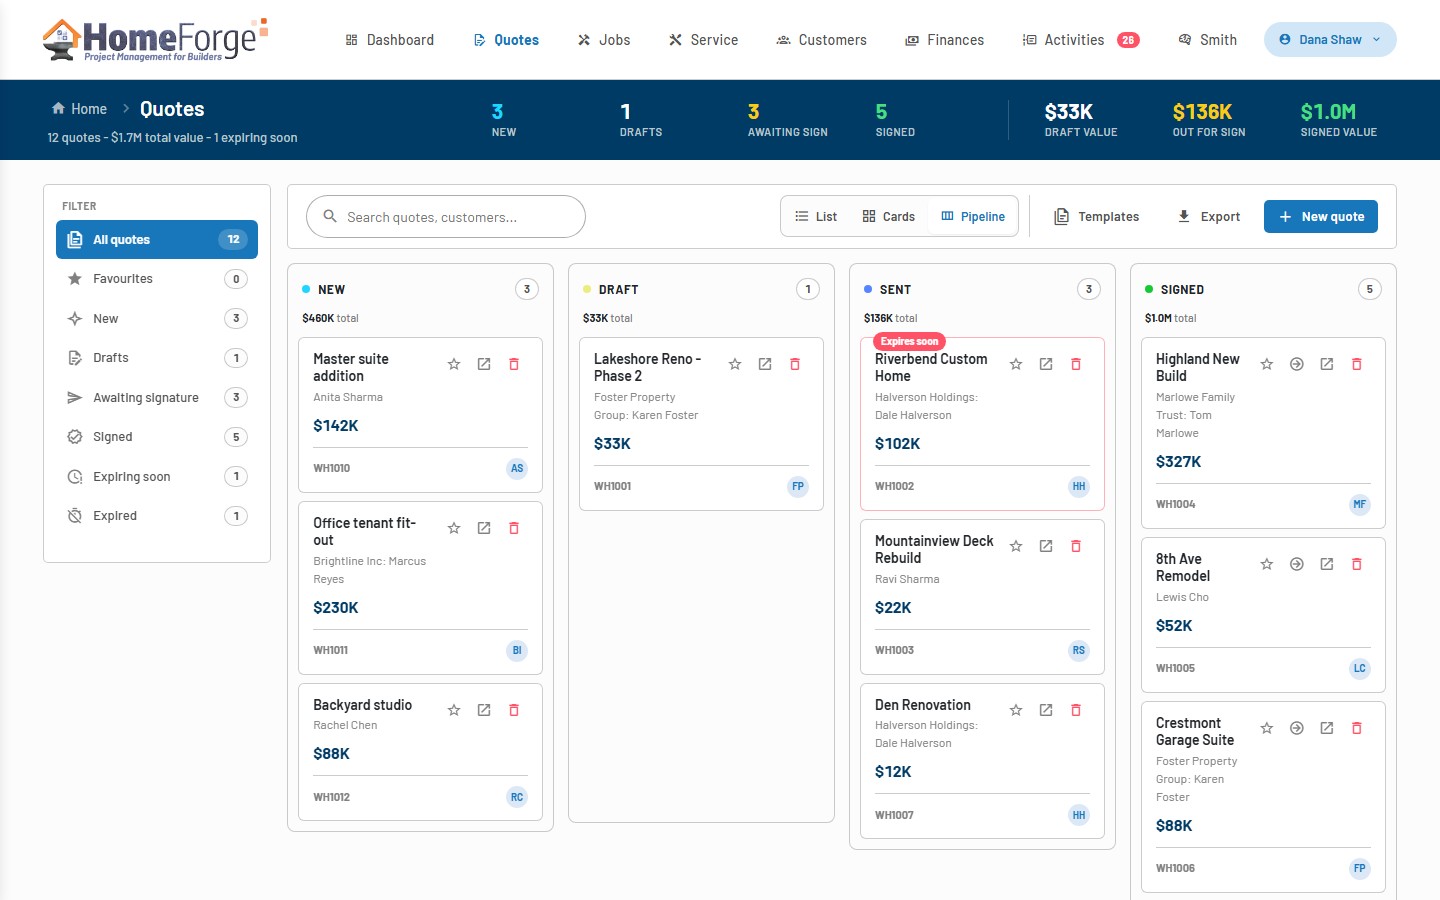Switch to Cards view
Viewport: 1440px width, 900px height.
pos(889,216)
